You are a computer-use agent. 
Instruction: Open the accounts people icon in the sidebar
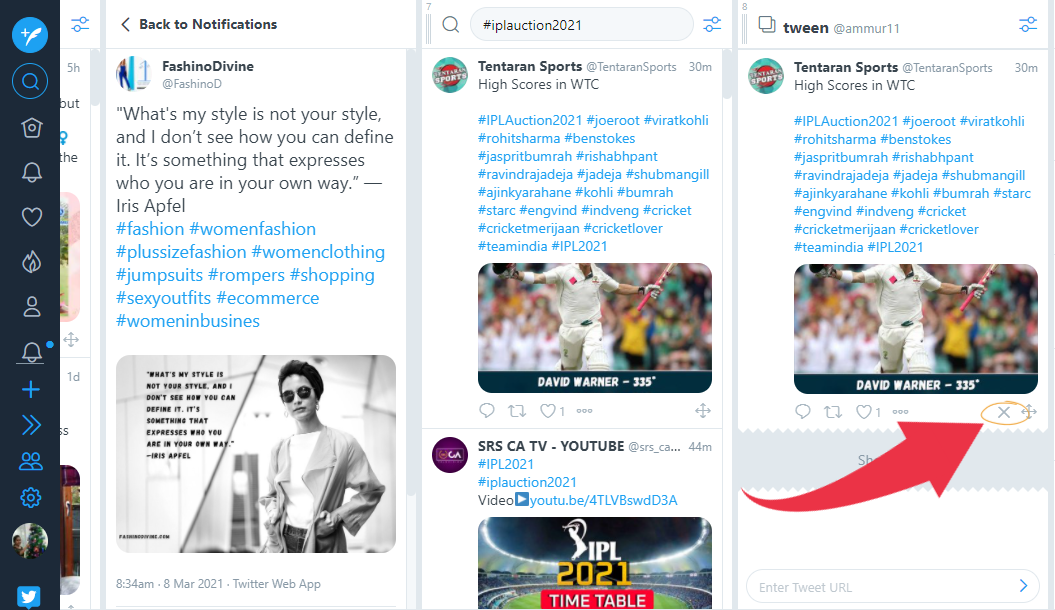coord(31,461)
